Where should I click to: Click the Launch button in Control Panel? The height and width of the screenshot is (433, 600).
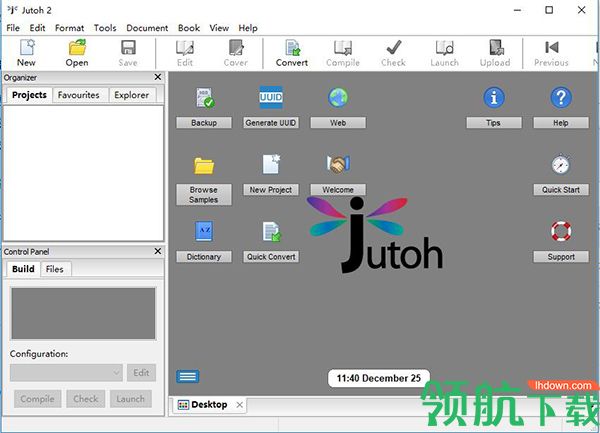130,399
